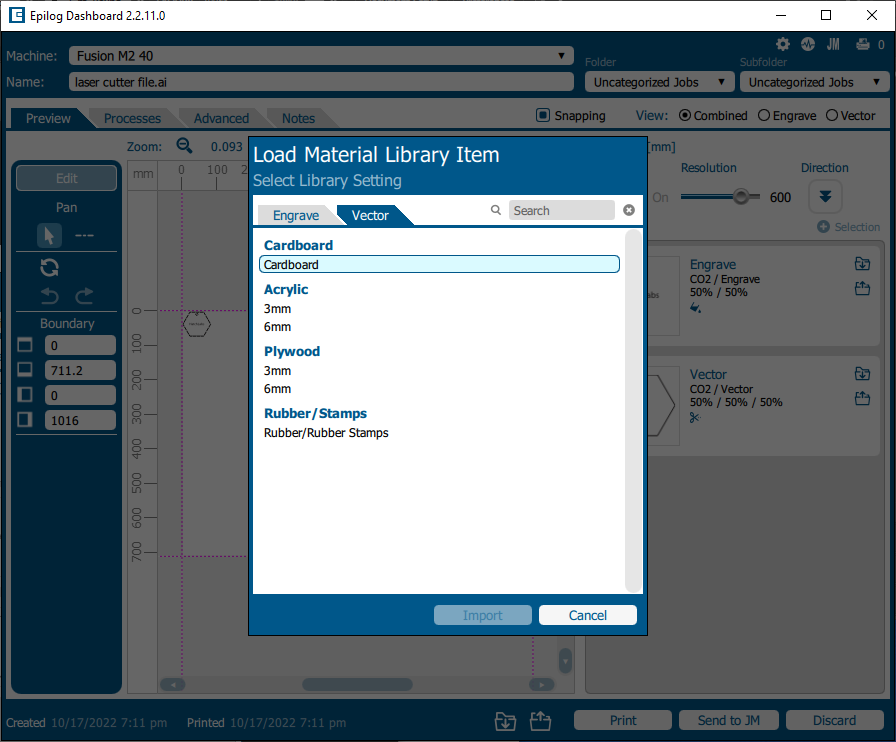The height and width of the screenshot is (742, 896).
Task: Click the Send to JM button
Action: pyautogui.click(x=729, y=720)
